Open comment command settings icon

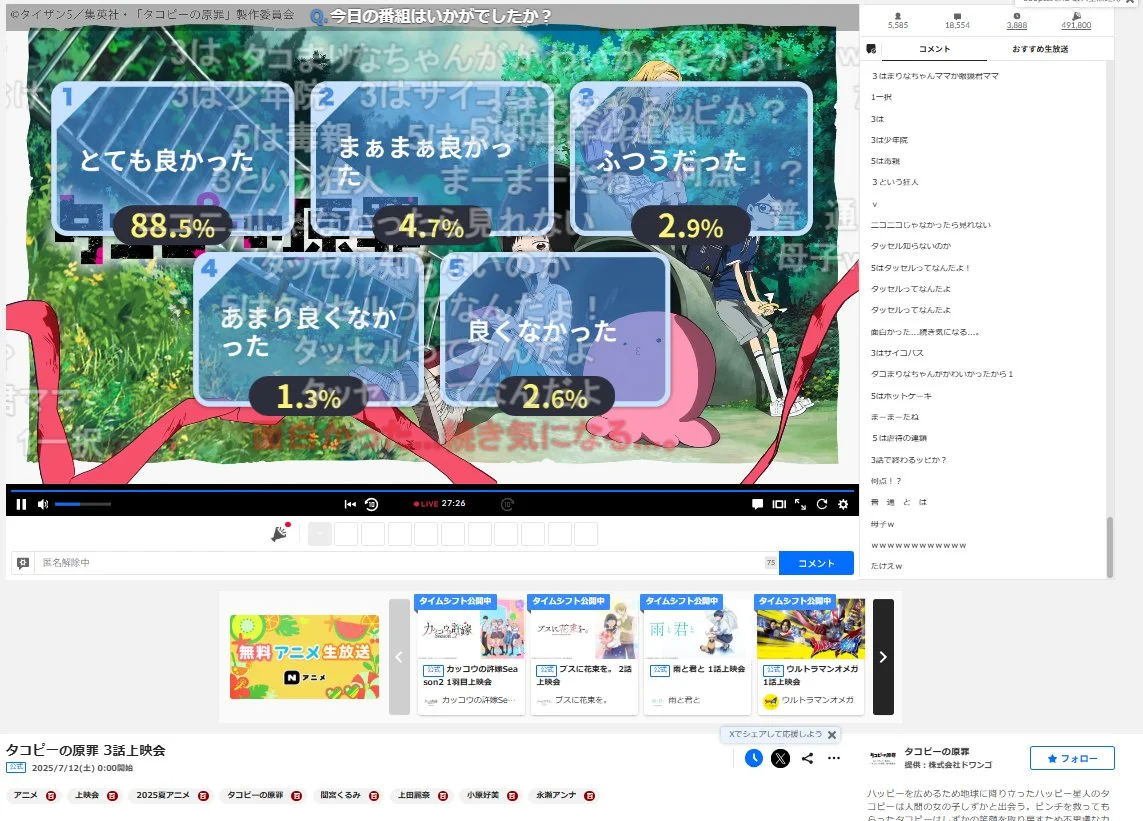23,563
